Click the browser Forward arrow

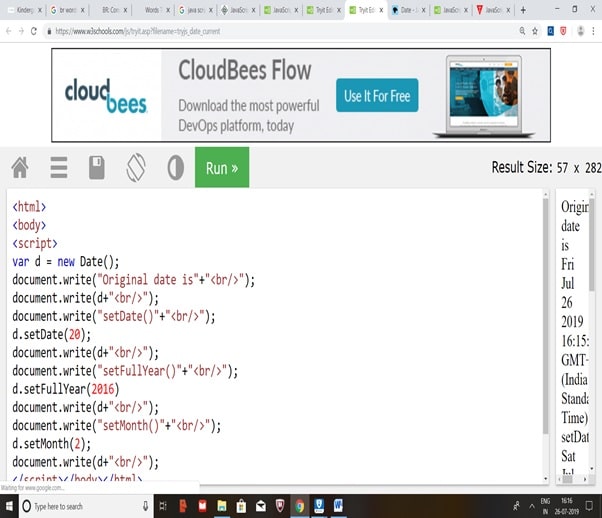pyautogui.click(x=21, y=31)
